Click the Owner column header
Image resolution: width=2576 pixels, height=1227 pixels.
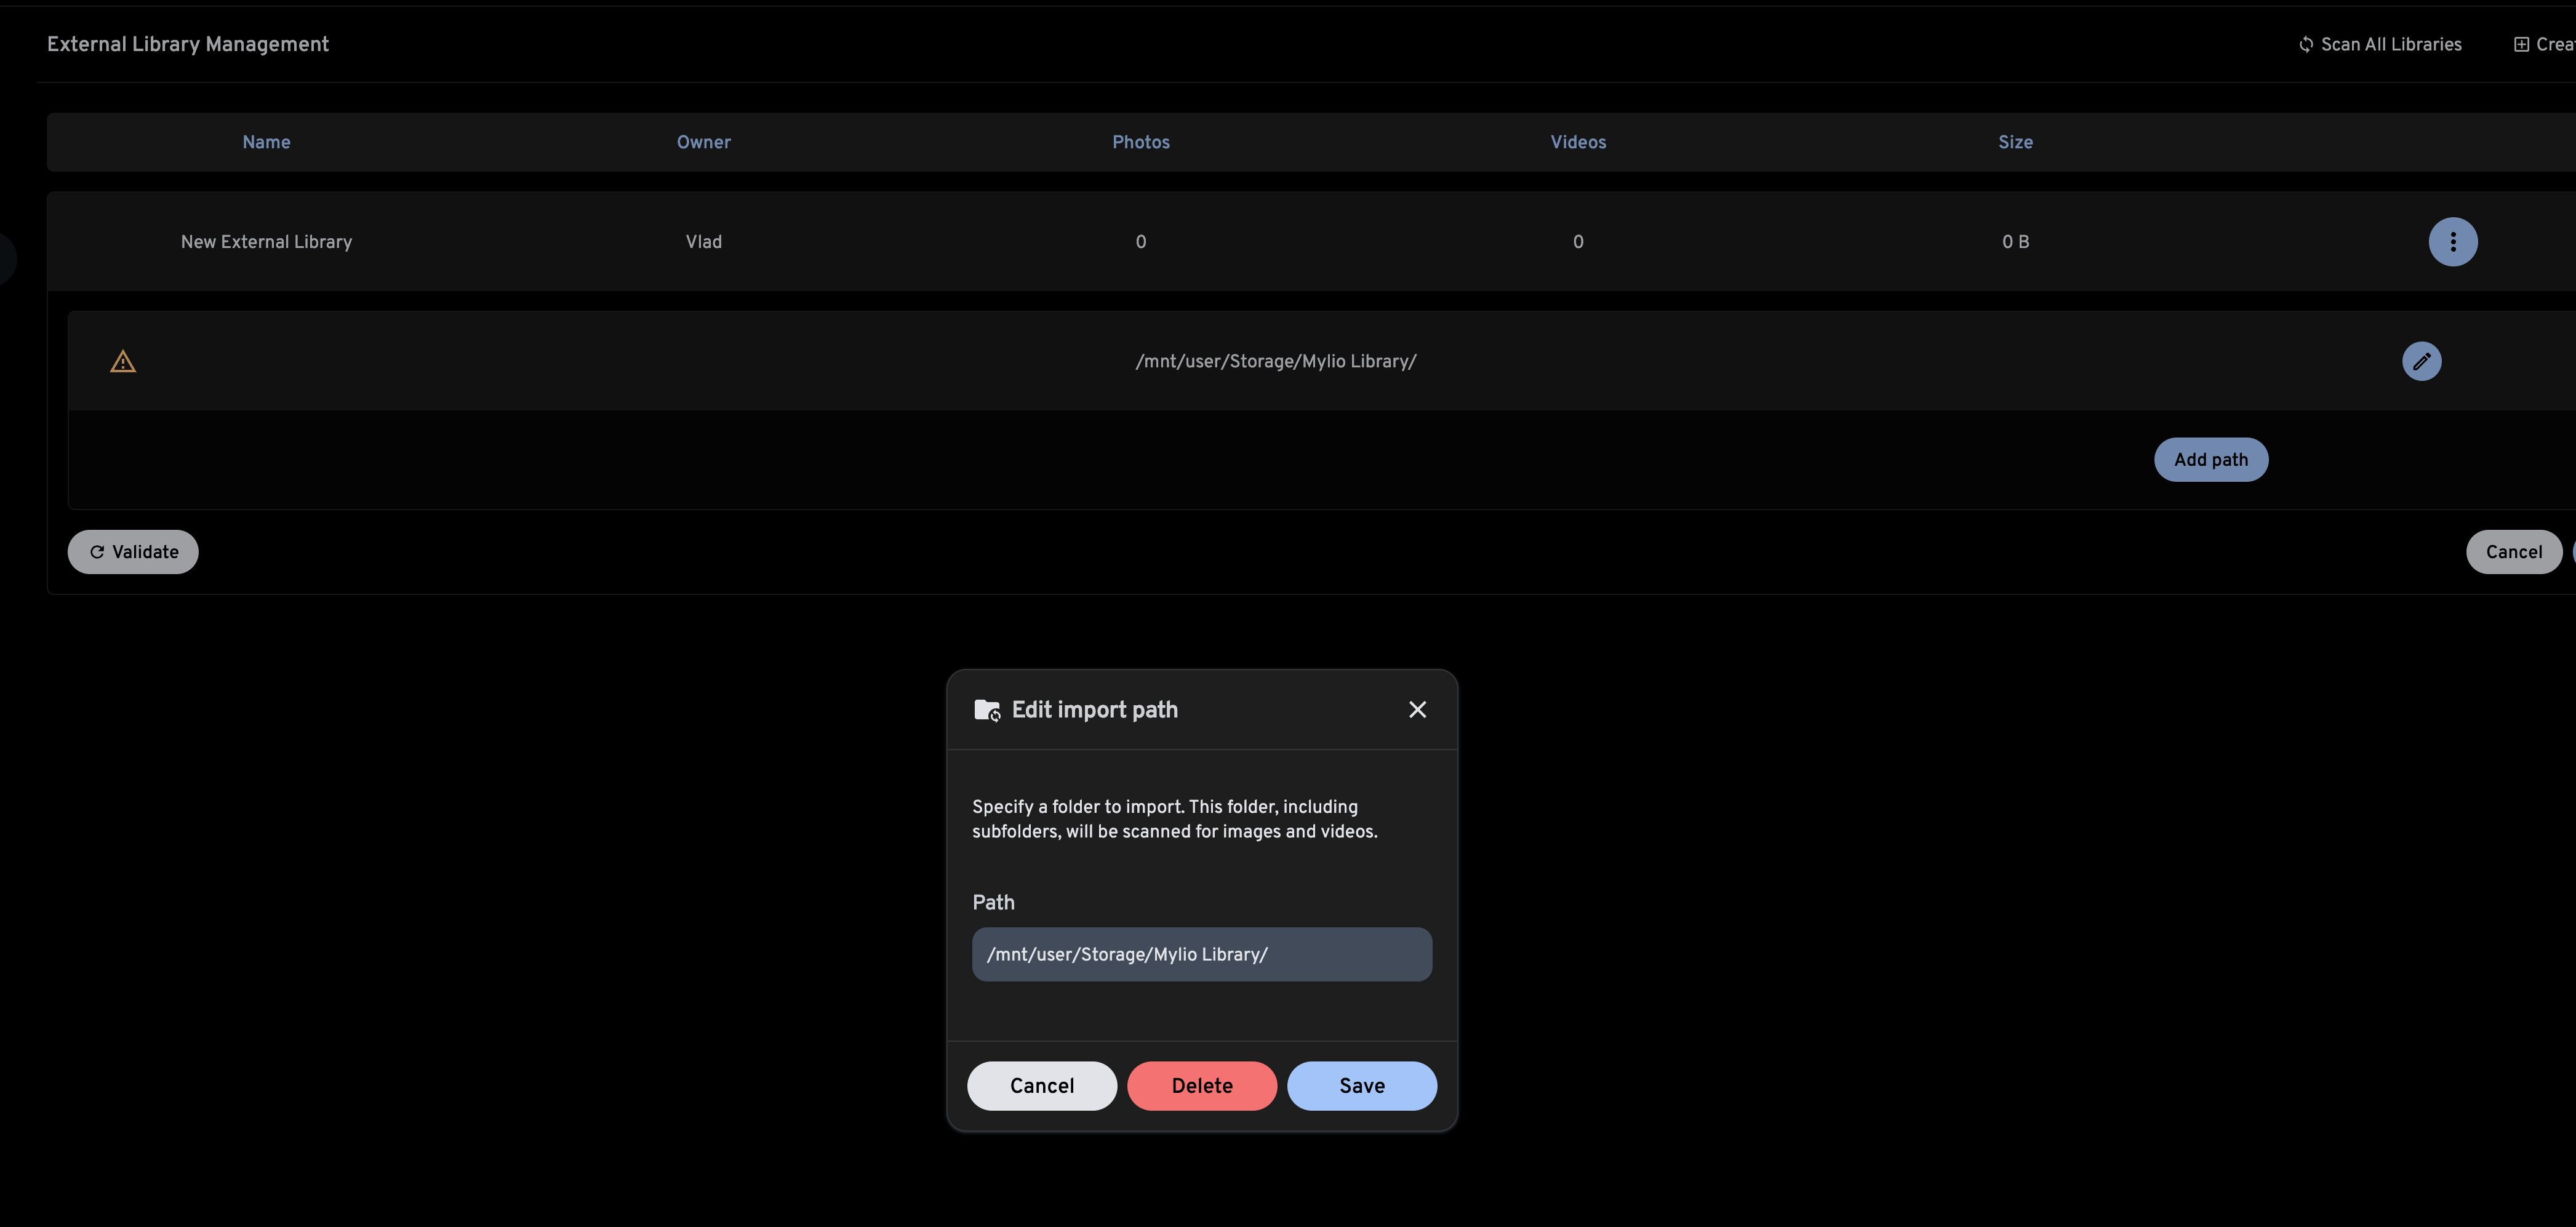pos(703,142)
